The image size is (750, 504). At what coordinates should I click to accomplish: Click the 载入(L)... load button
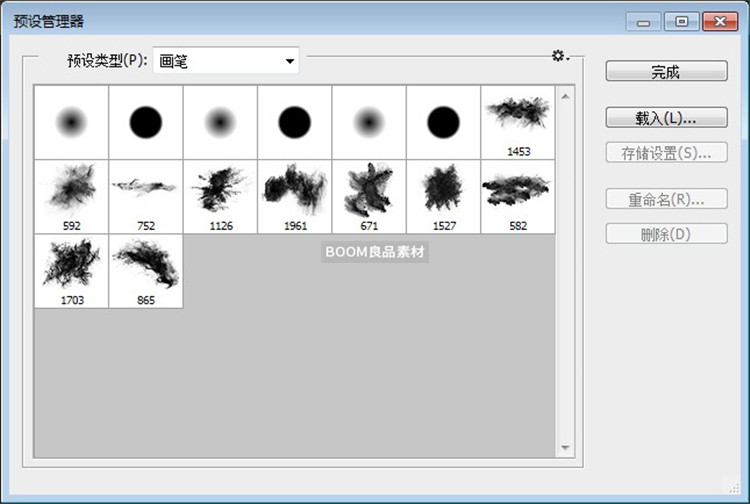(x=666, y=117)
